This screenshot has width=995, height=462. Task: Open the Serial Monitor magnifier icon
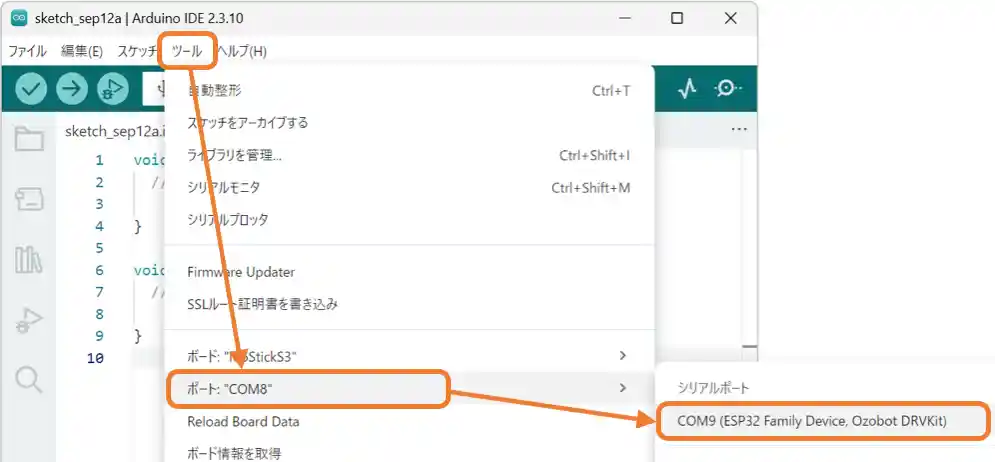(728, 89)
